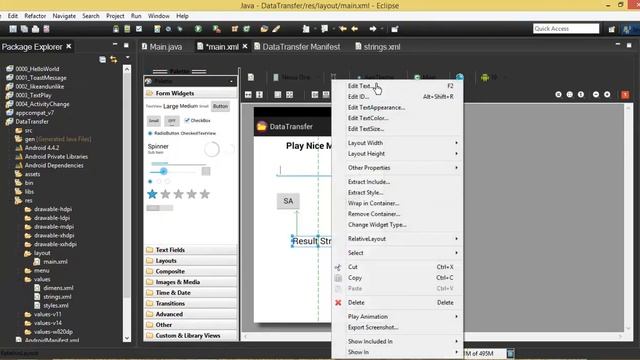Click the configuration file icon in layout toolbar
640x360 pixels.
tap(251, 77)
